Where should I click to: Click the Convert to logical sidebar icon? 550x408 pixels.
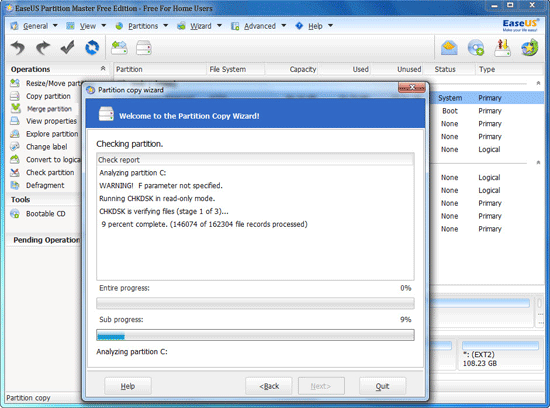tap(15, 160)
